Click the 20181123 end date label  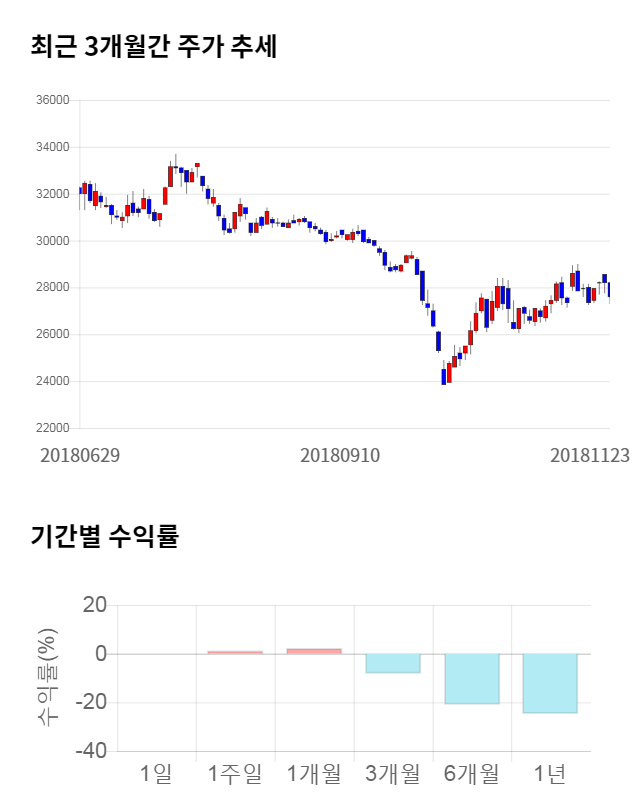tap(590, 455)
